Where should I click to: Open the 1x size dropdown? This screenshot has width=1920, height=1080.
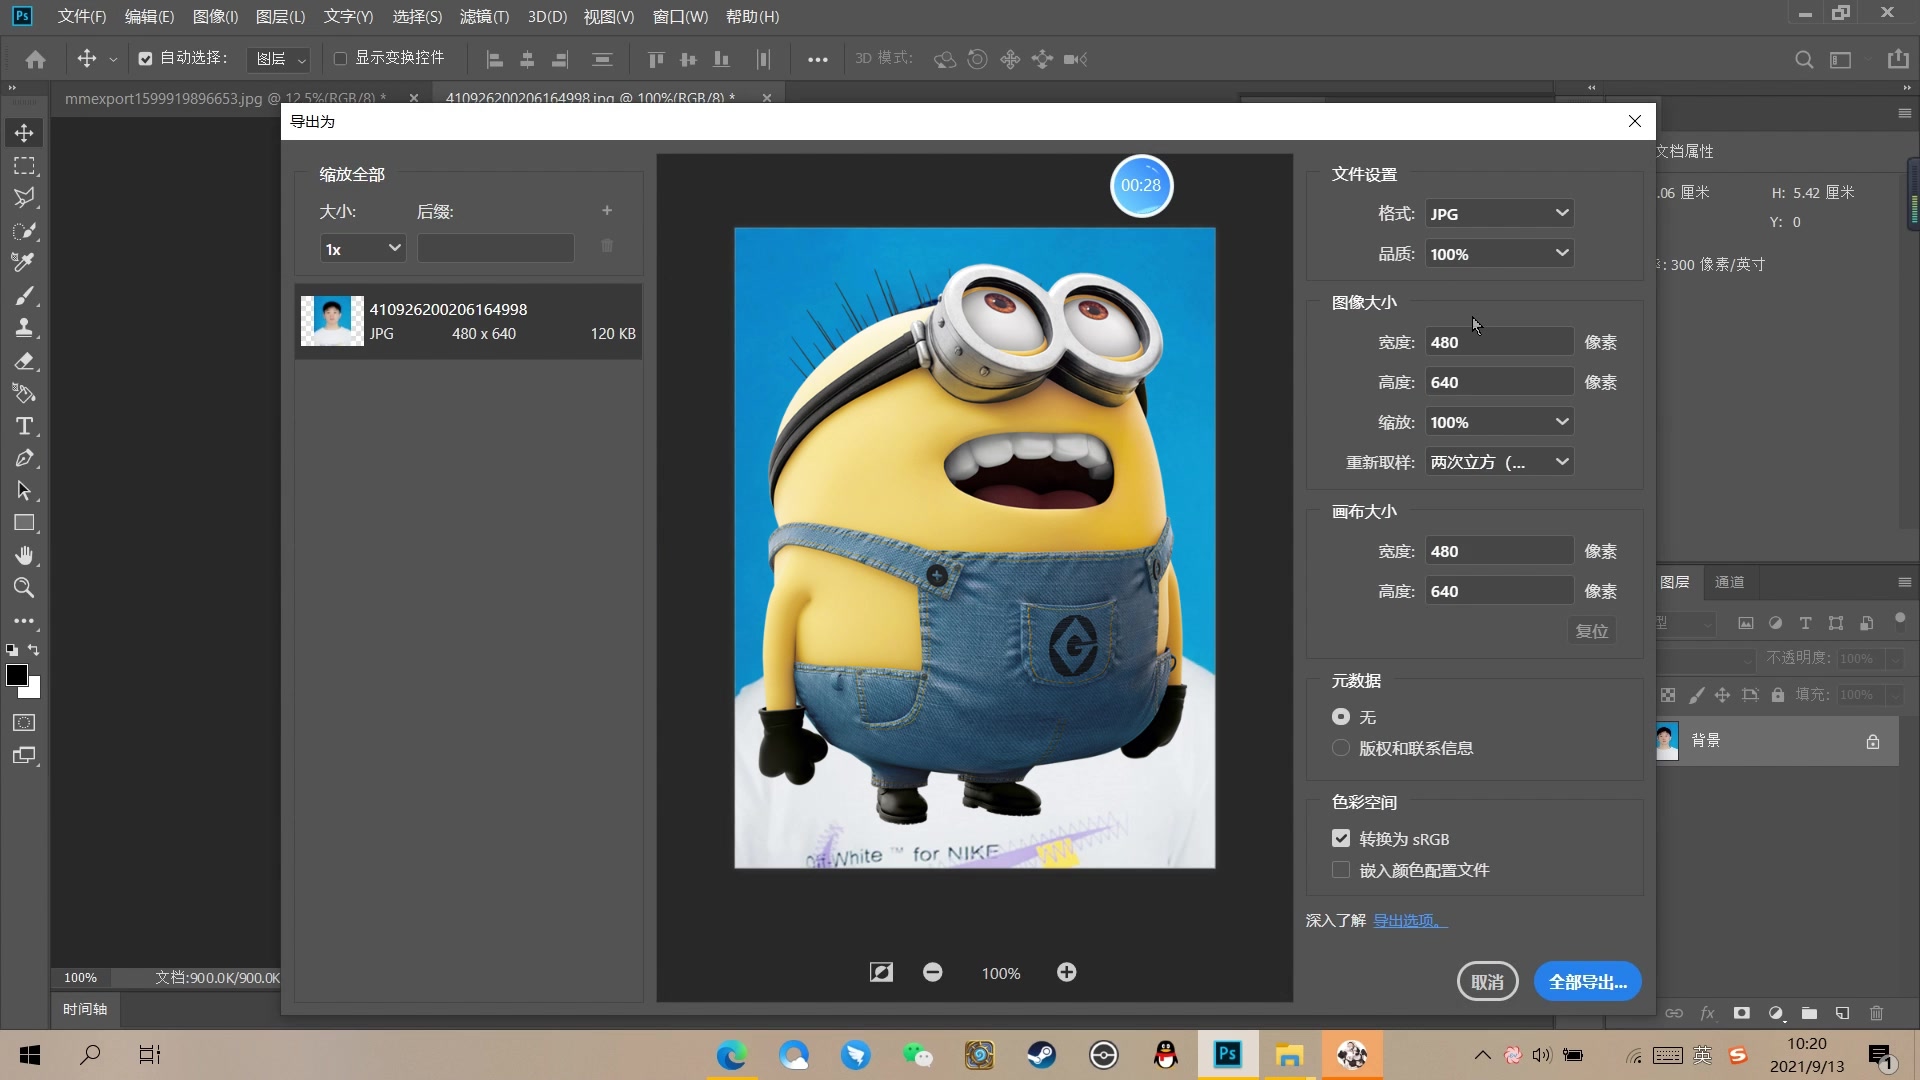point(363,248)
